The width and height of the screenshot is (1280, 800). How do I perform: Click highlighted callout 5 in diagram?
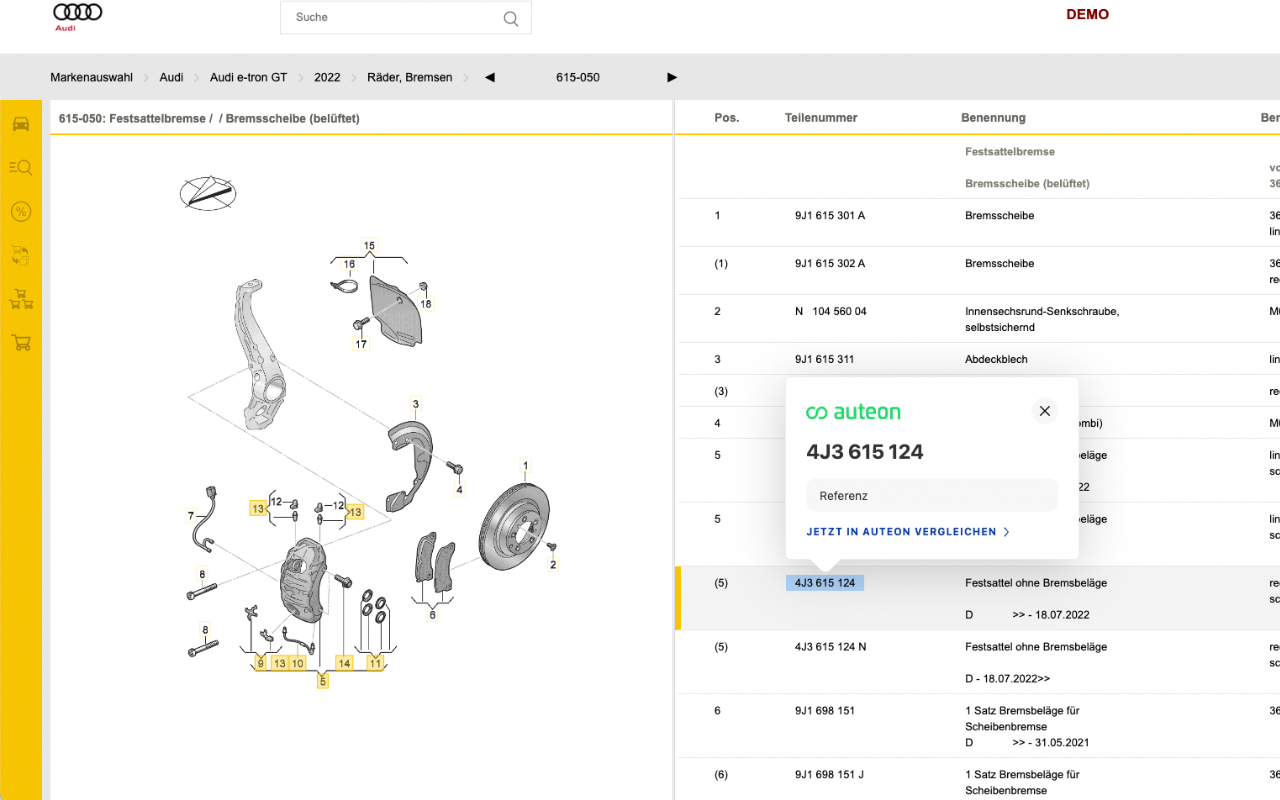click(x=322, y=681)
